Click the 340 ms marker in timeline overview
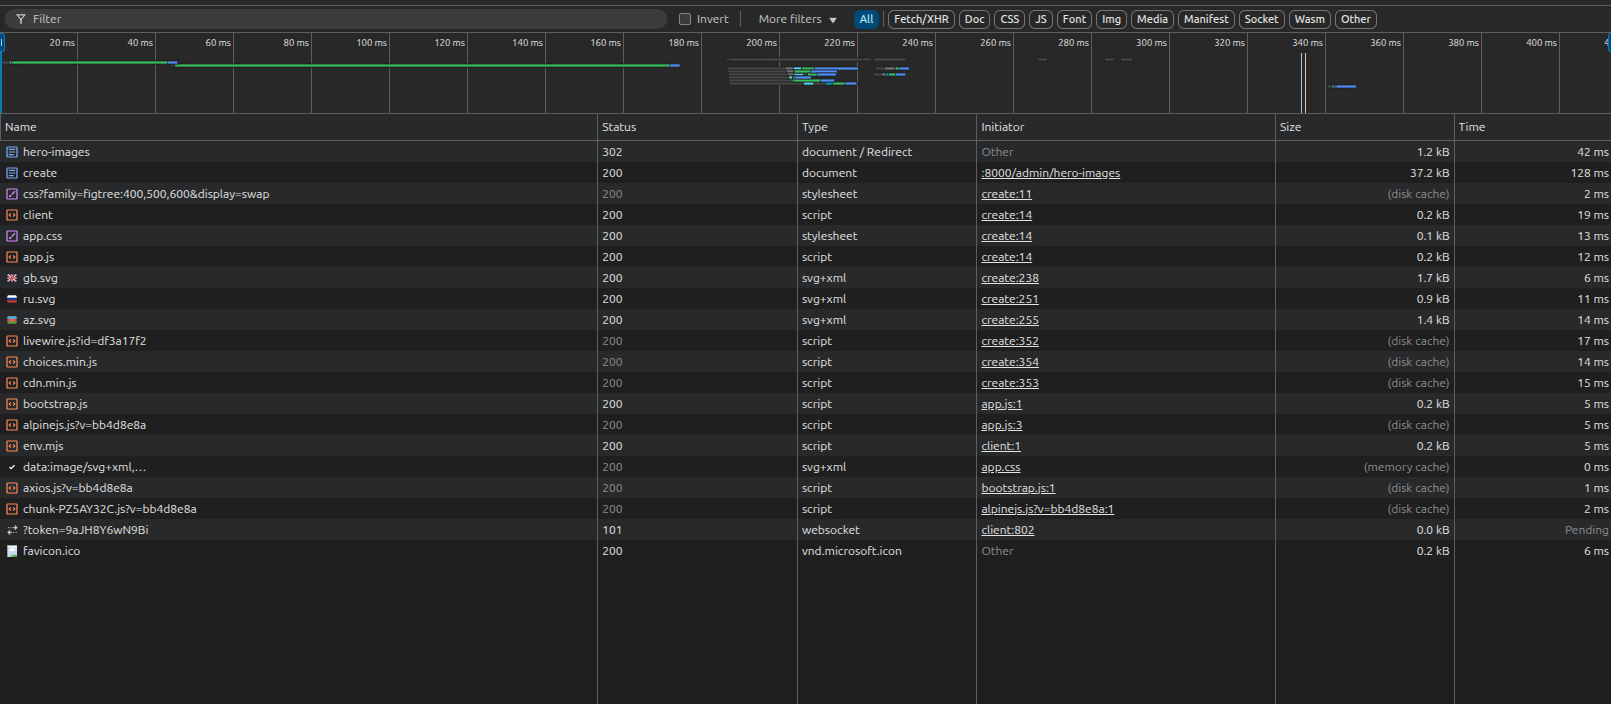 point(1306,43)
